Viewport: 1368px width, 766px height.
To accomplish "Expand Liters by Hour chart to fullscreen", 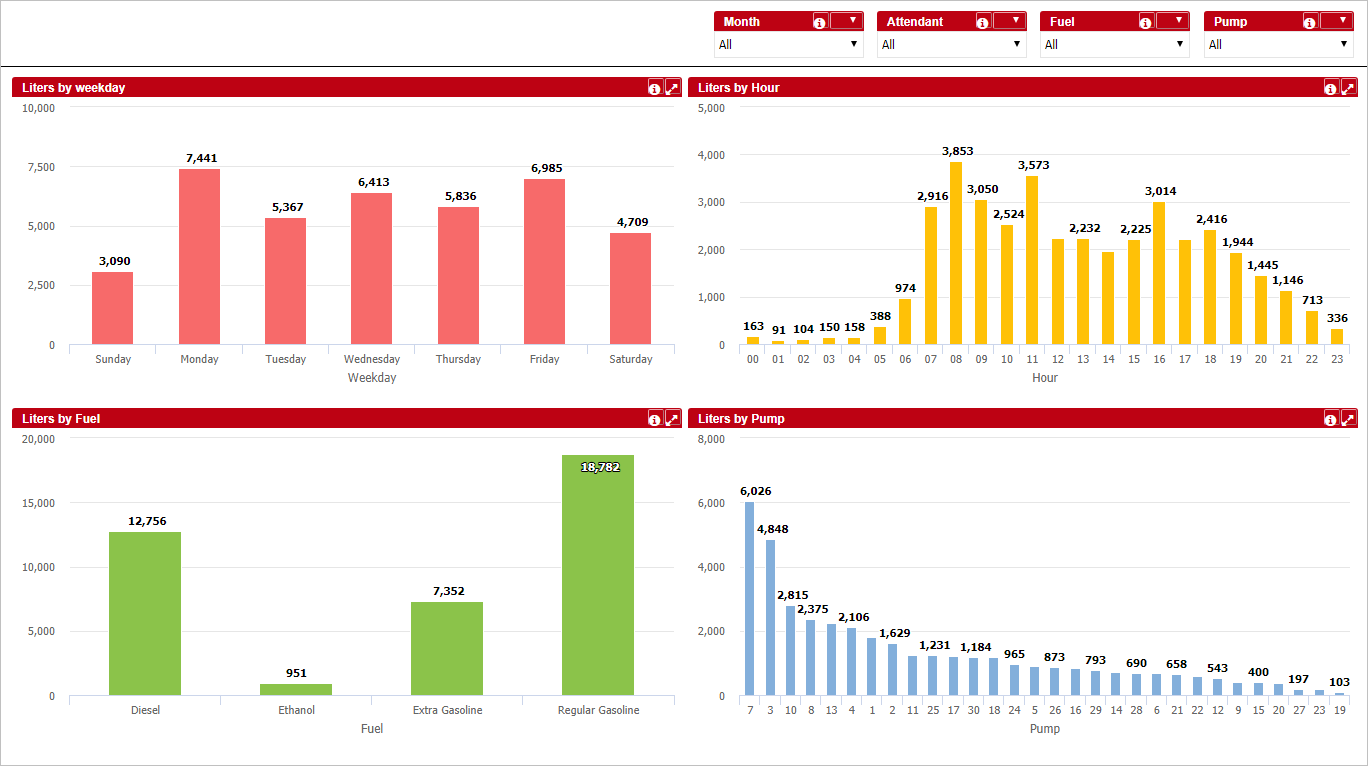I will pyautogui.click(x=1349, y=88).
